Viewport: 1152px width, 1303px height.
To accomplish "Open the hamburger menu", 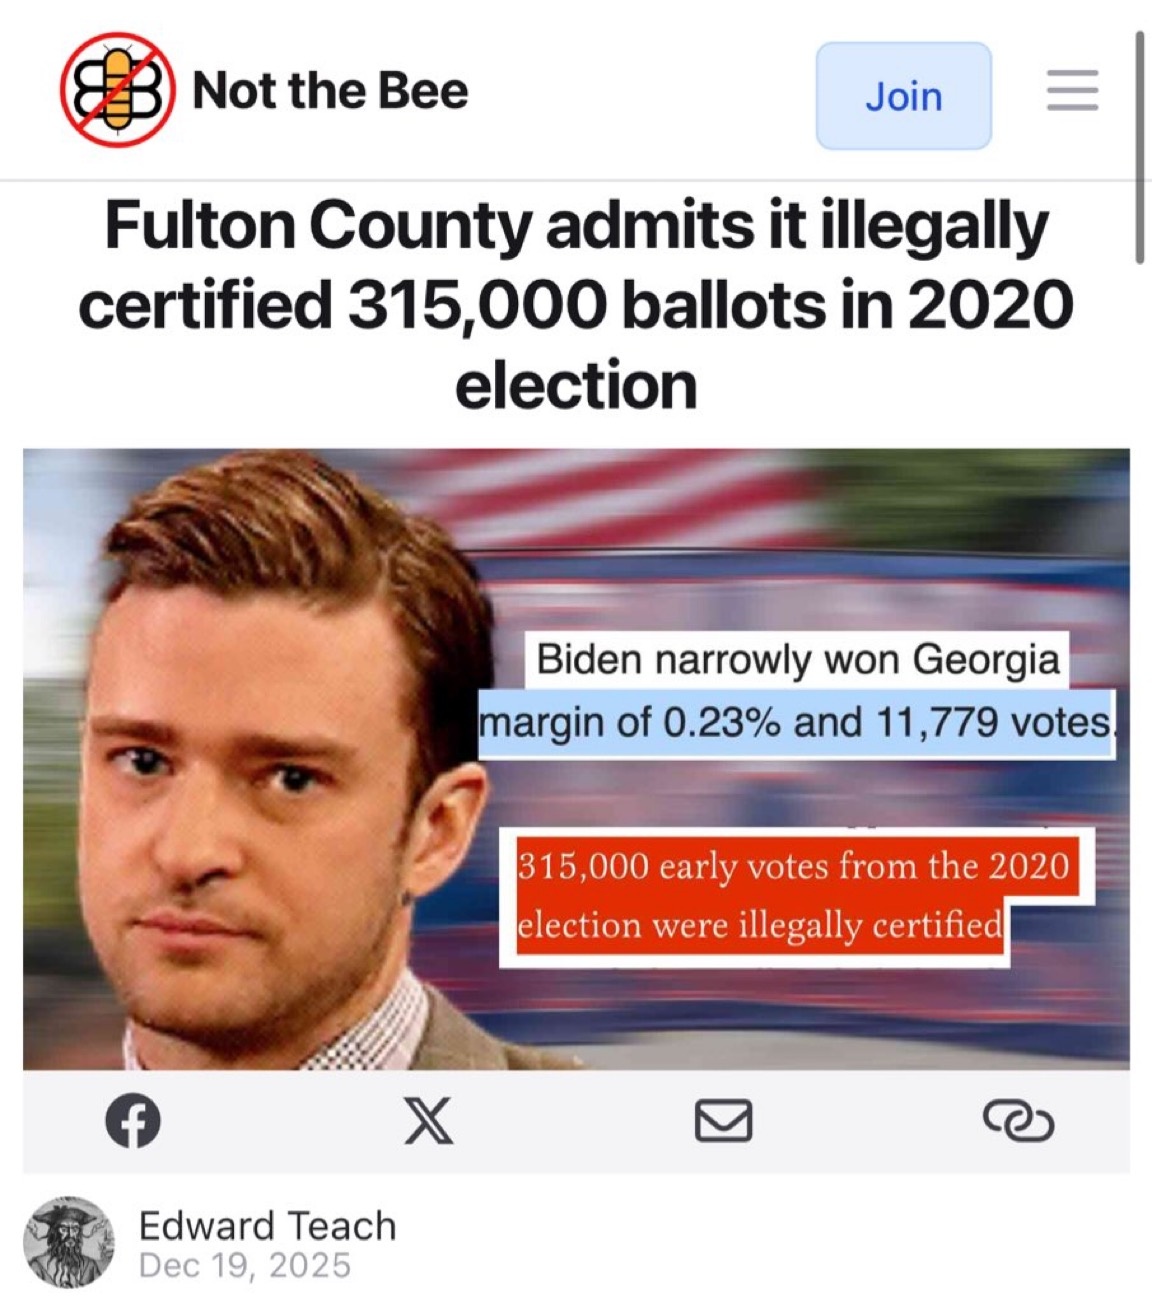I will click(x=1072, y=91).
